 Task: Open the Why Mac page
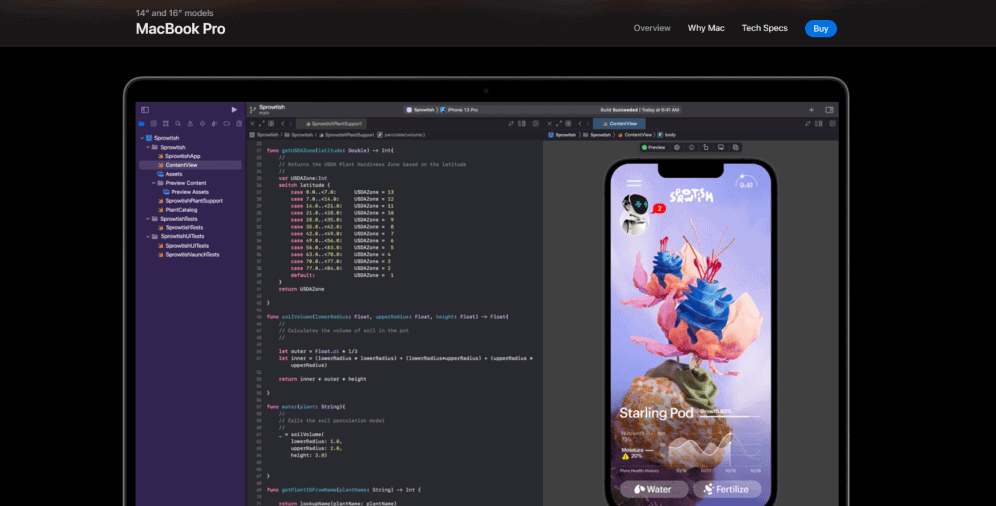tap(706, 28)
